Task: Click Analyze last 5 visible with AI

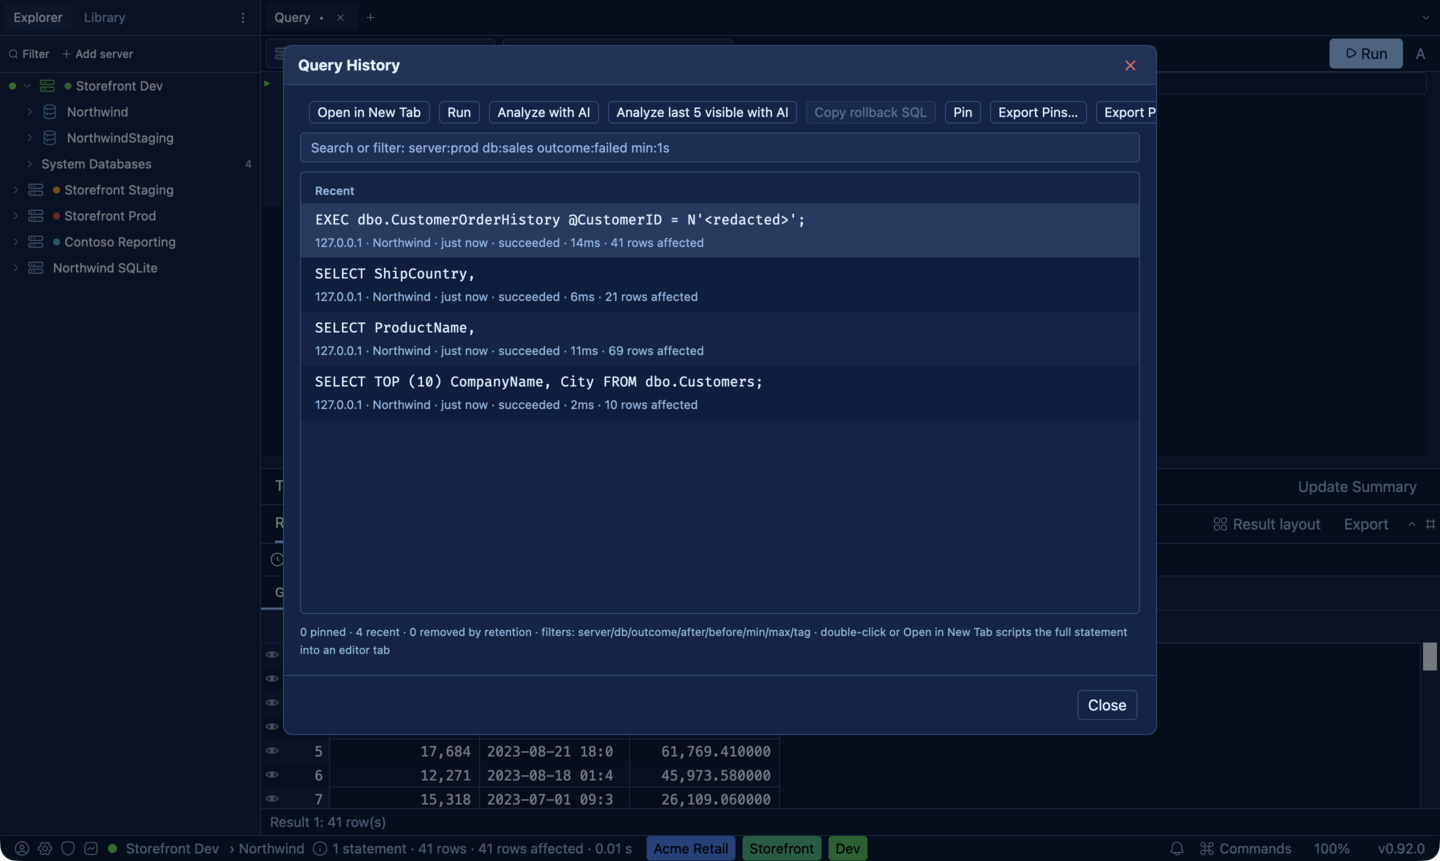Action: (x=702, y=112)
